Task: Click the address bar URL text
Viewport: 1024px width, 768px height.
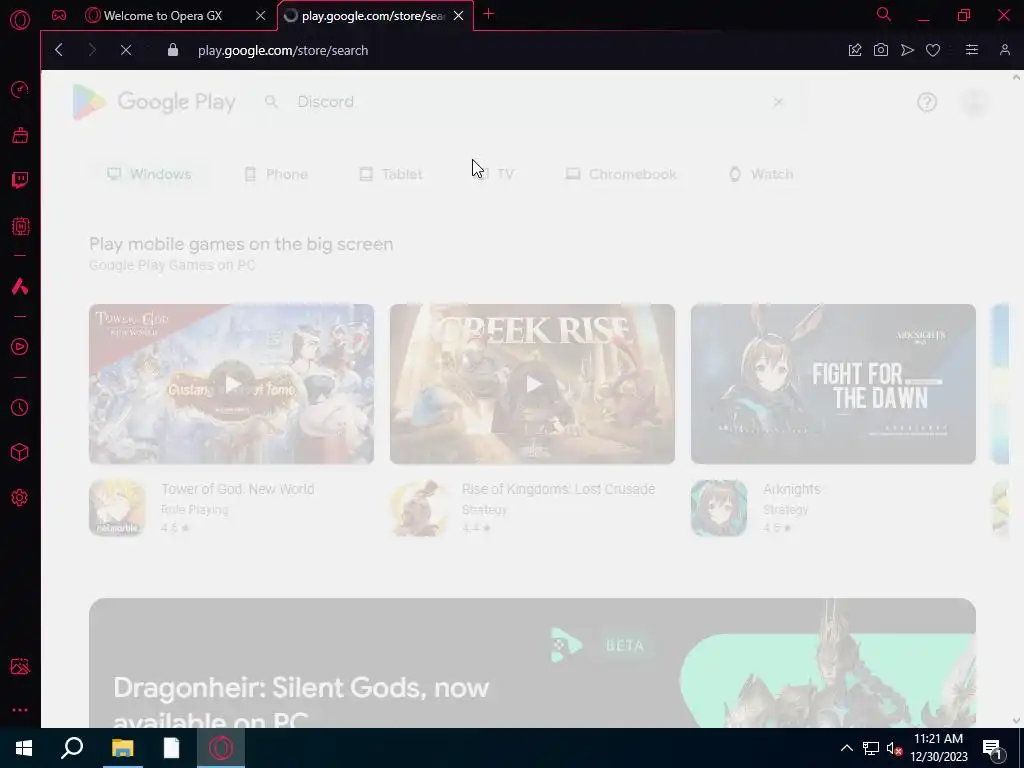Action: [283, 50]
